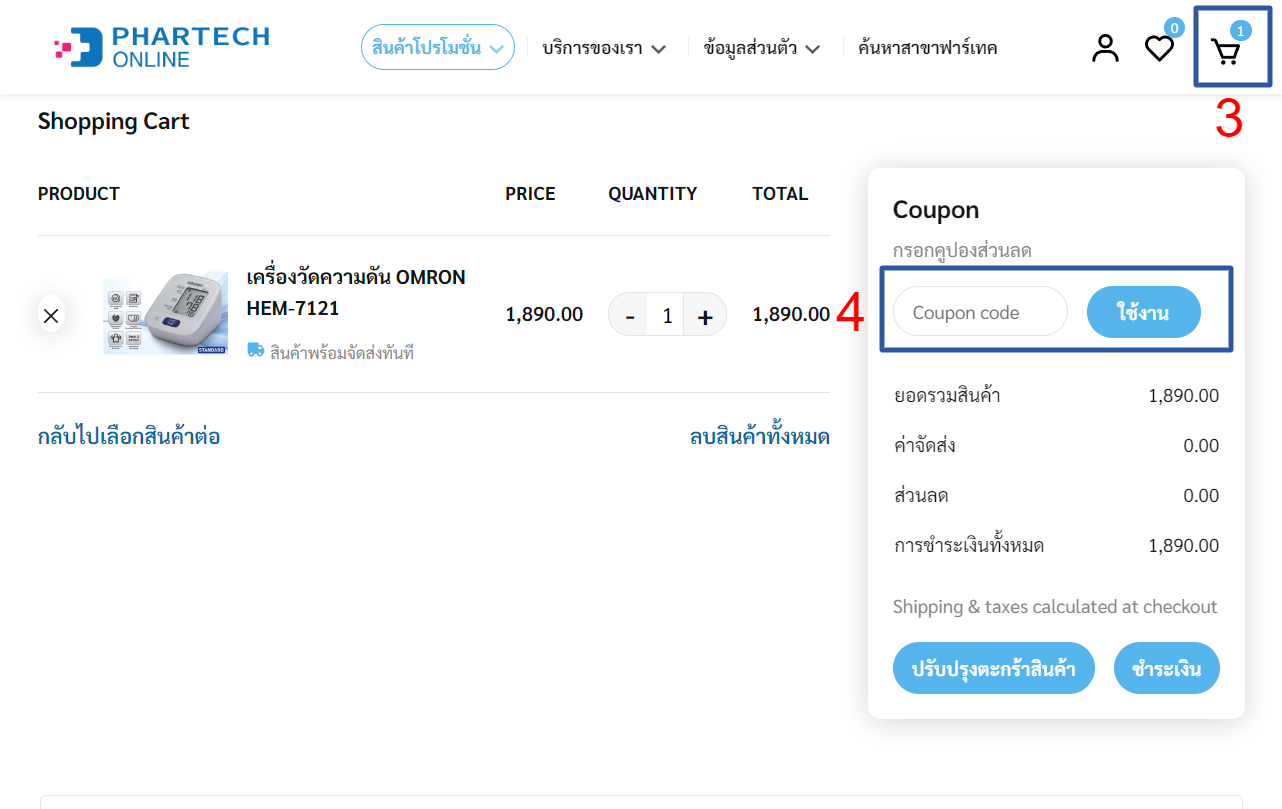
Task: Open the เครื่องวัดความดัน OMRON product title
Action: point(356,292)
